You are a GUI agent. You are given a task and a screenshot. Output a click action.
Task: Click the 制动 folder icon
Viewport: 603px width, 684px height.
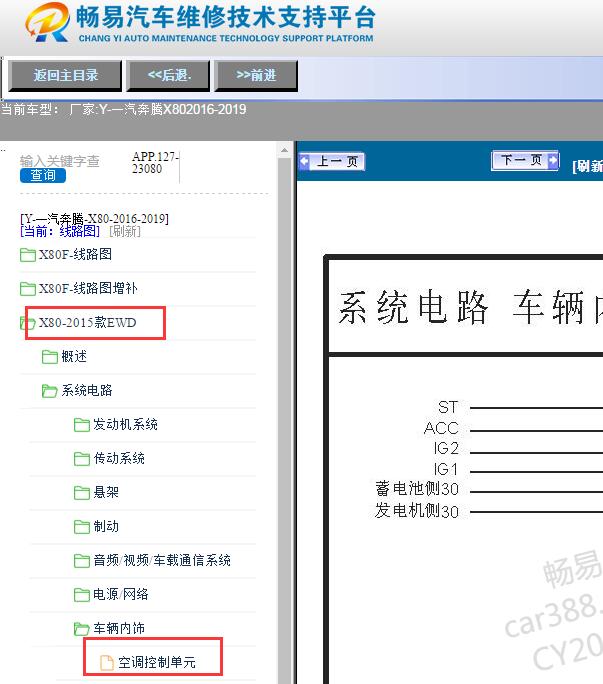[82, 527]
